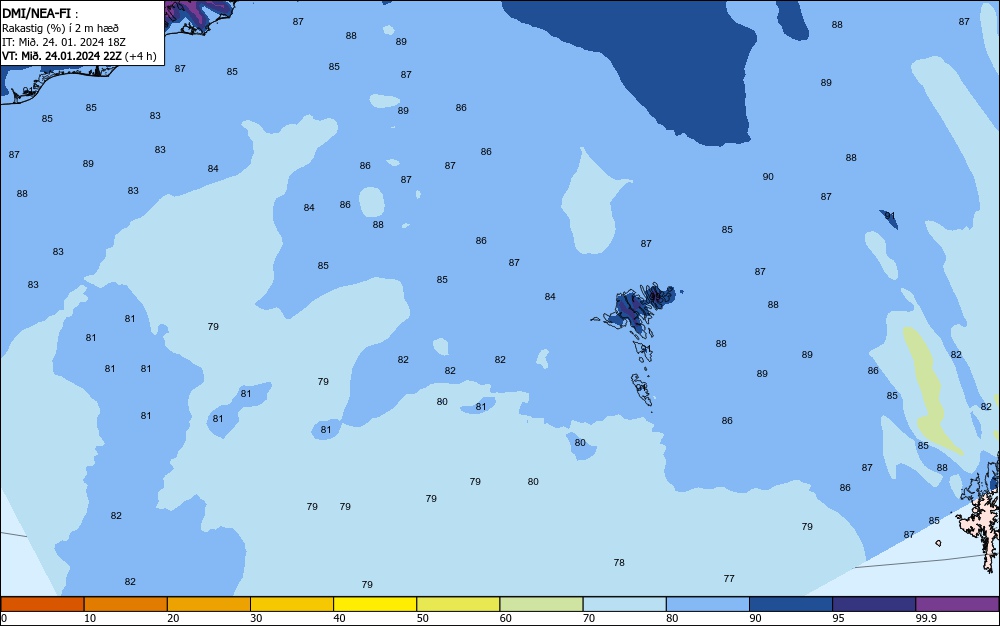Choose the medium blue 80–90 legend swatch
This screenshot has height=626, width=1000.
pos(708,604)
